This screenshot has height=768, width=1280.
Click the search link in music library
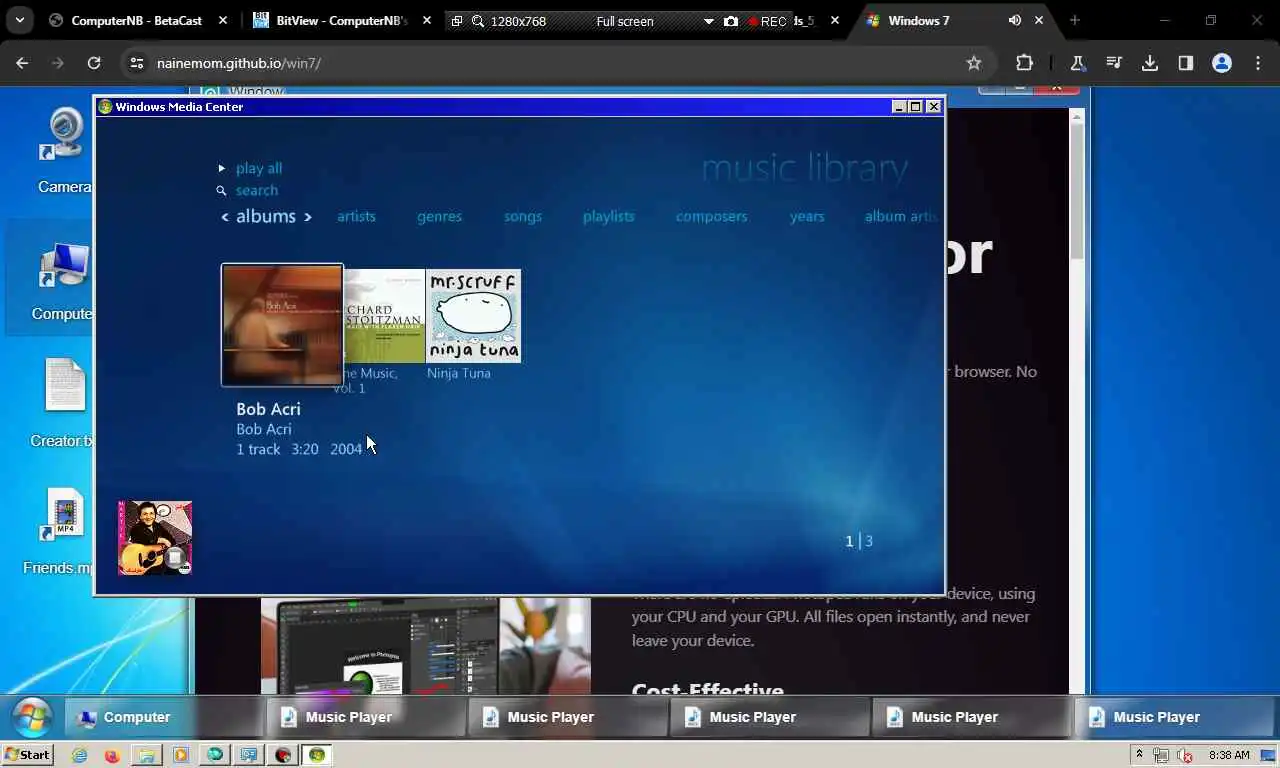coord(257,190)
